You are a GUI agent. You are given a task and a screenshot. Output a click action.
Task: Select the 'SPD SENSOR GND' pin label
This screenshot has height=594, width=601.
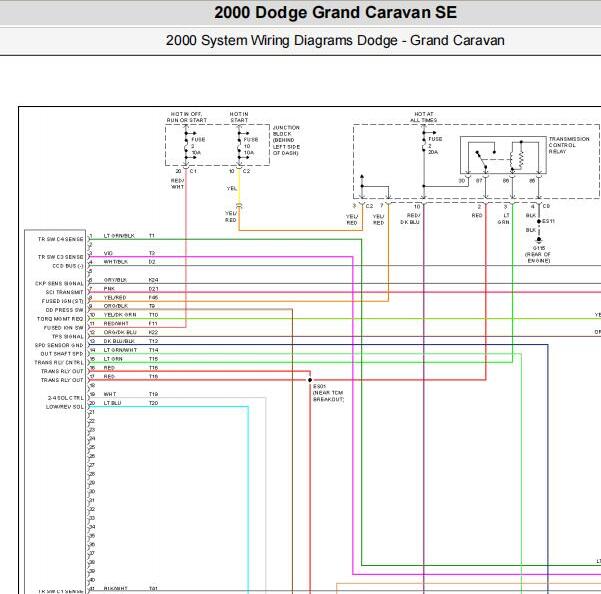pyautogui.click(x=59, y=345)
